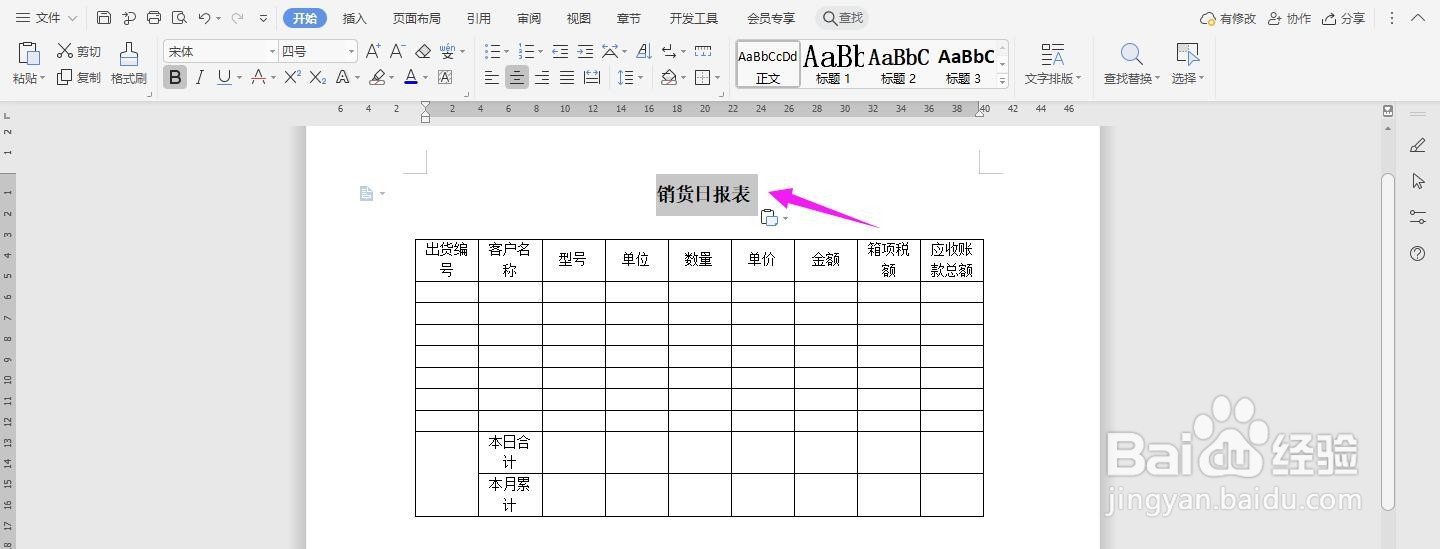Click the 选择 selection tool icon
The image size is (1440, 549).
[1187, 54]
